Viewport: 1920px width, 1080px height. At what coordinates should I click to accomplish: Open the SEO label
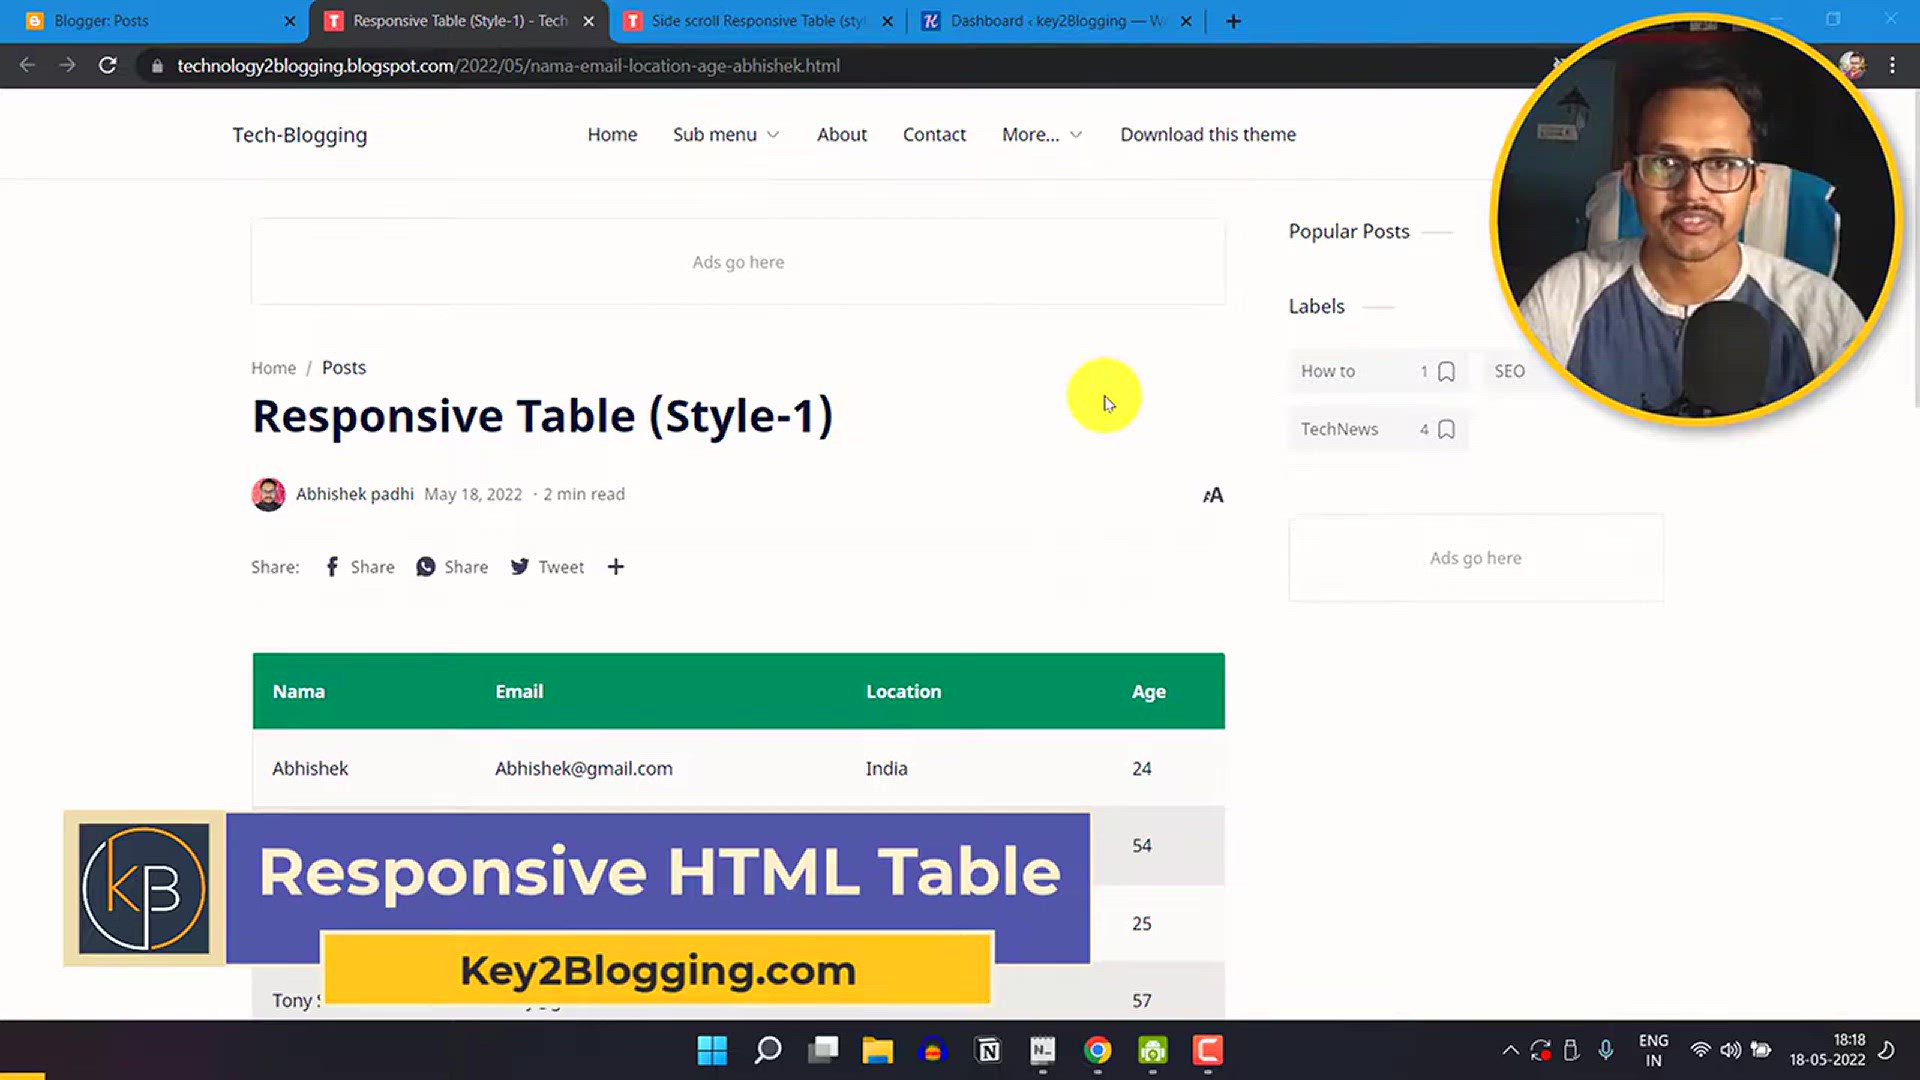(1509, 371)
